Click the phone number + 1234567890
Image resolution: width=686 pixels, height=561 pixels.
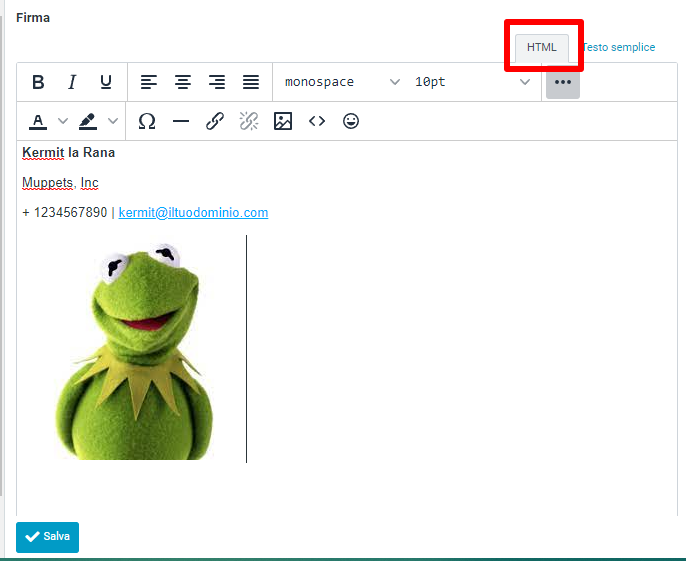[x=65, y=213]
